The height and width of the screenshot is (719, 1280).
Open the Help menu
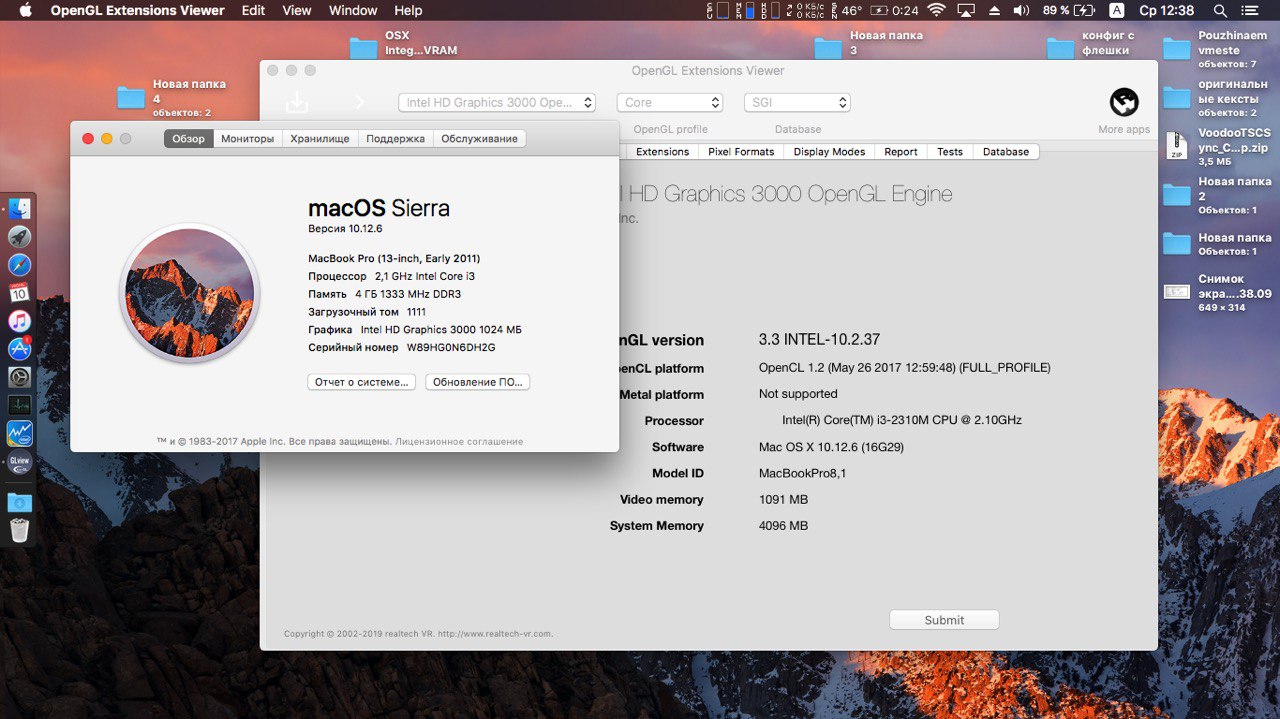point(408,10)
